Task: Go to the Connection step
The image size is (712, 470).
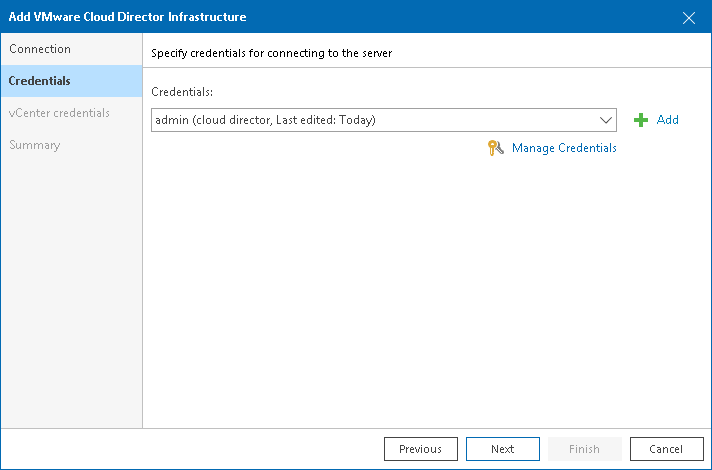Action: click(40, 49)
